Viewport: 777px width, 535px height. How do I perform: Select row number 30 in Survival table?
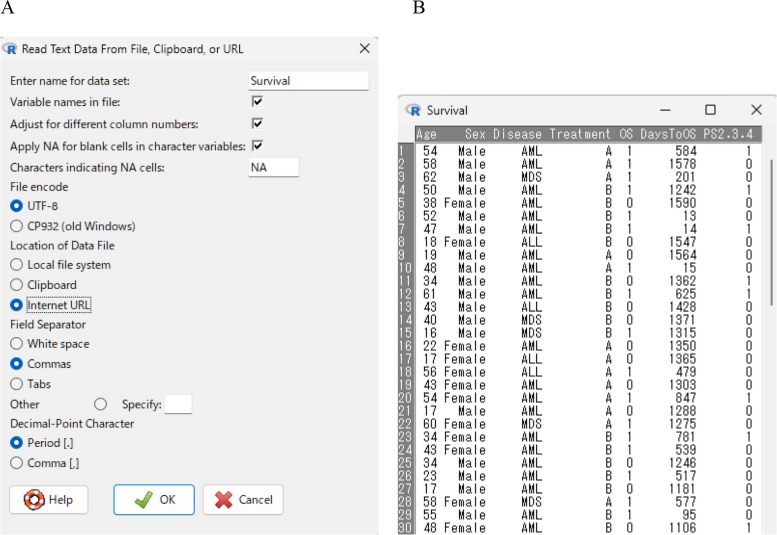(405, 528)
